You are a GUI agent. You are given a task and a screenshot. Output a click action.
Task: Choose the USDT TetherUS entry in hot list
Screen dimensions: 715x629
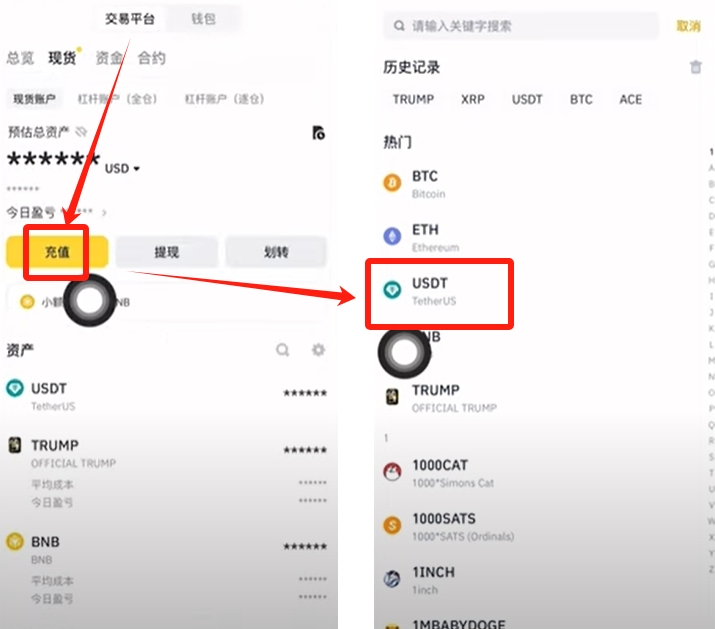point(439,291)
